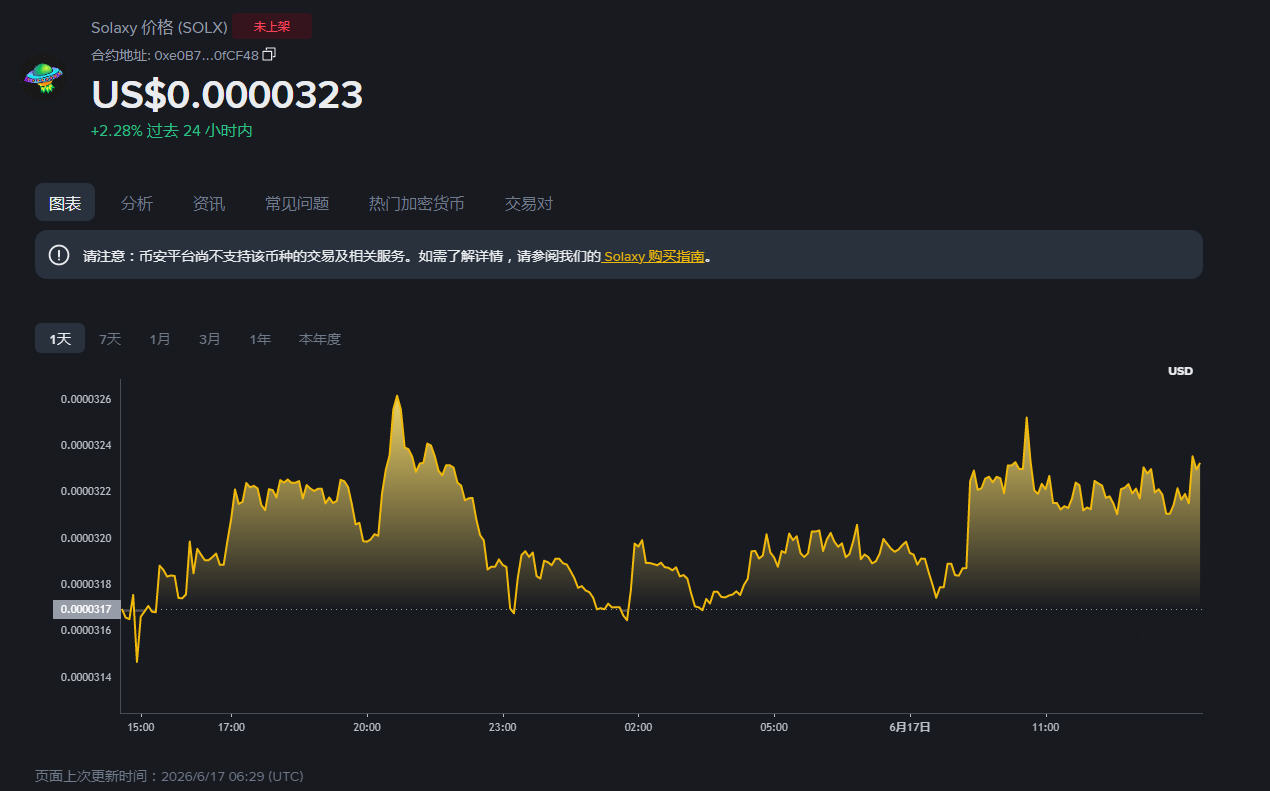Click the exclamation notice icon

pyautogui.click(x=59, y=255)
